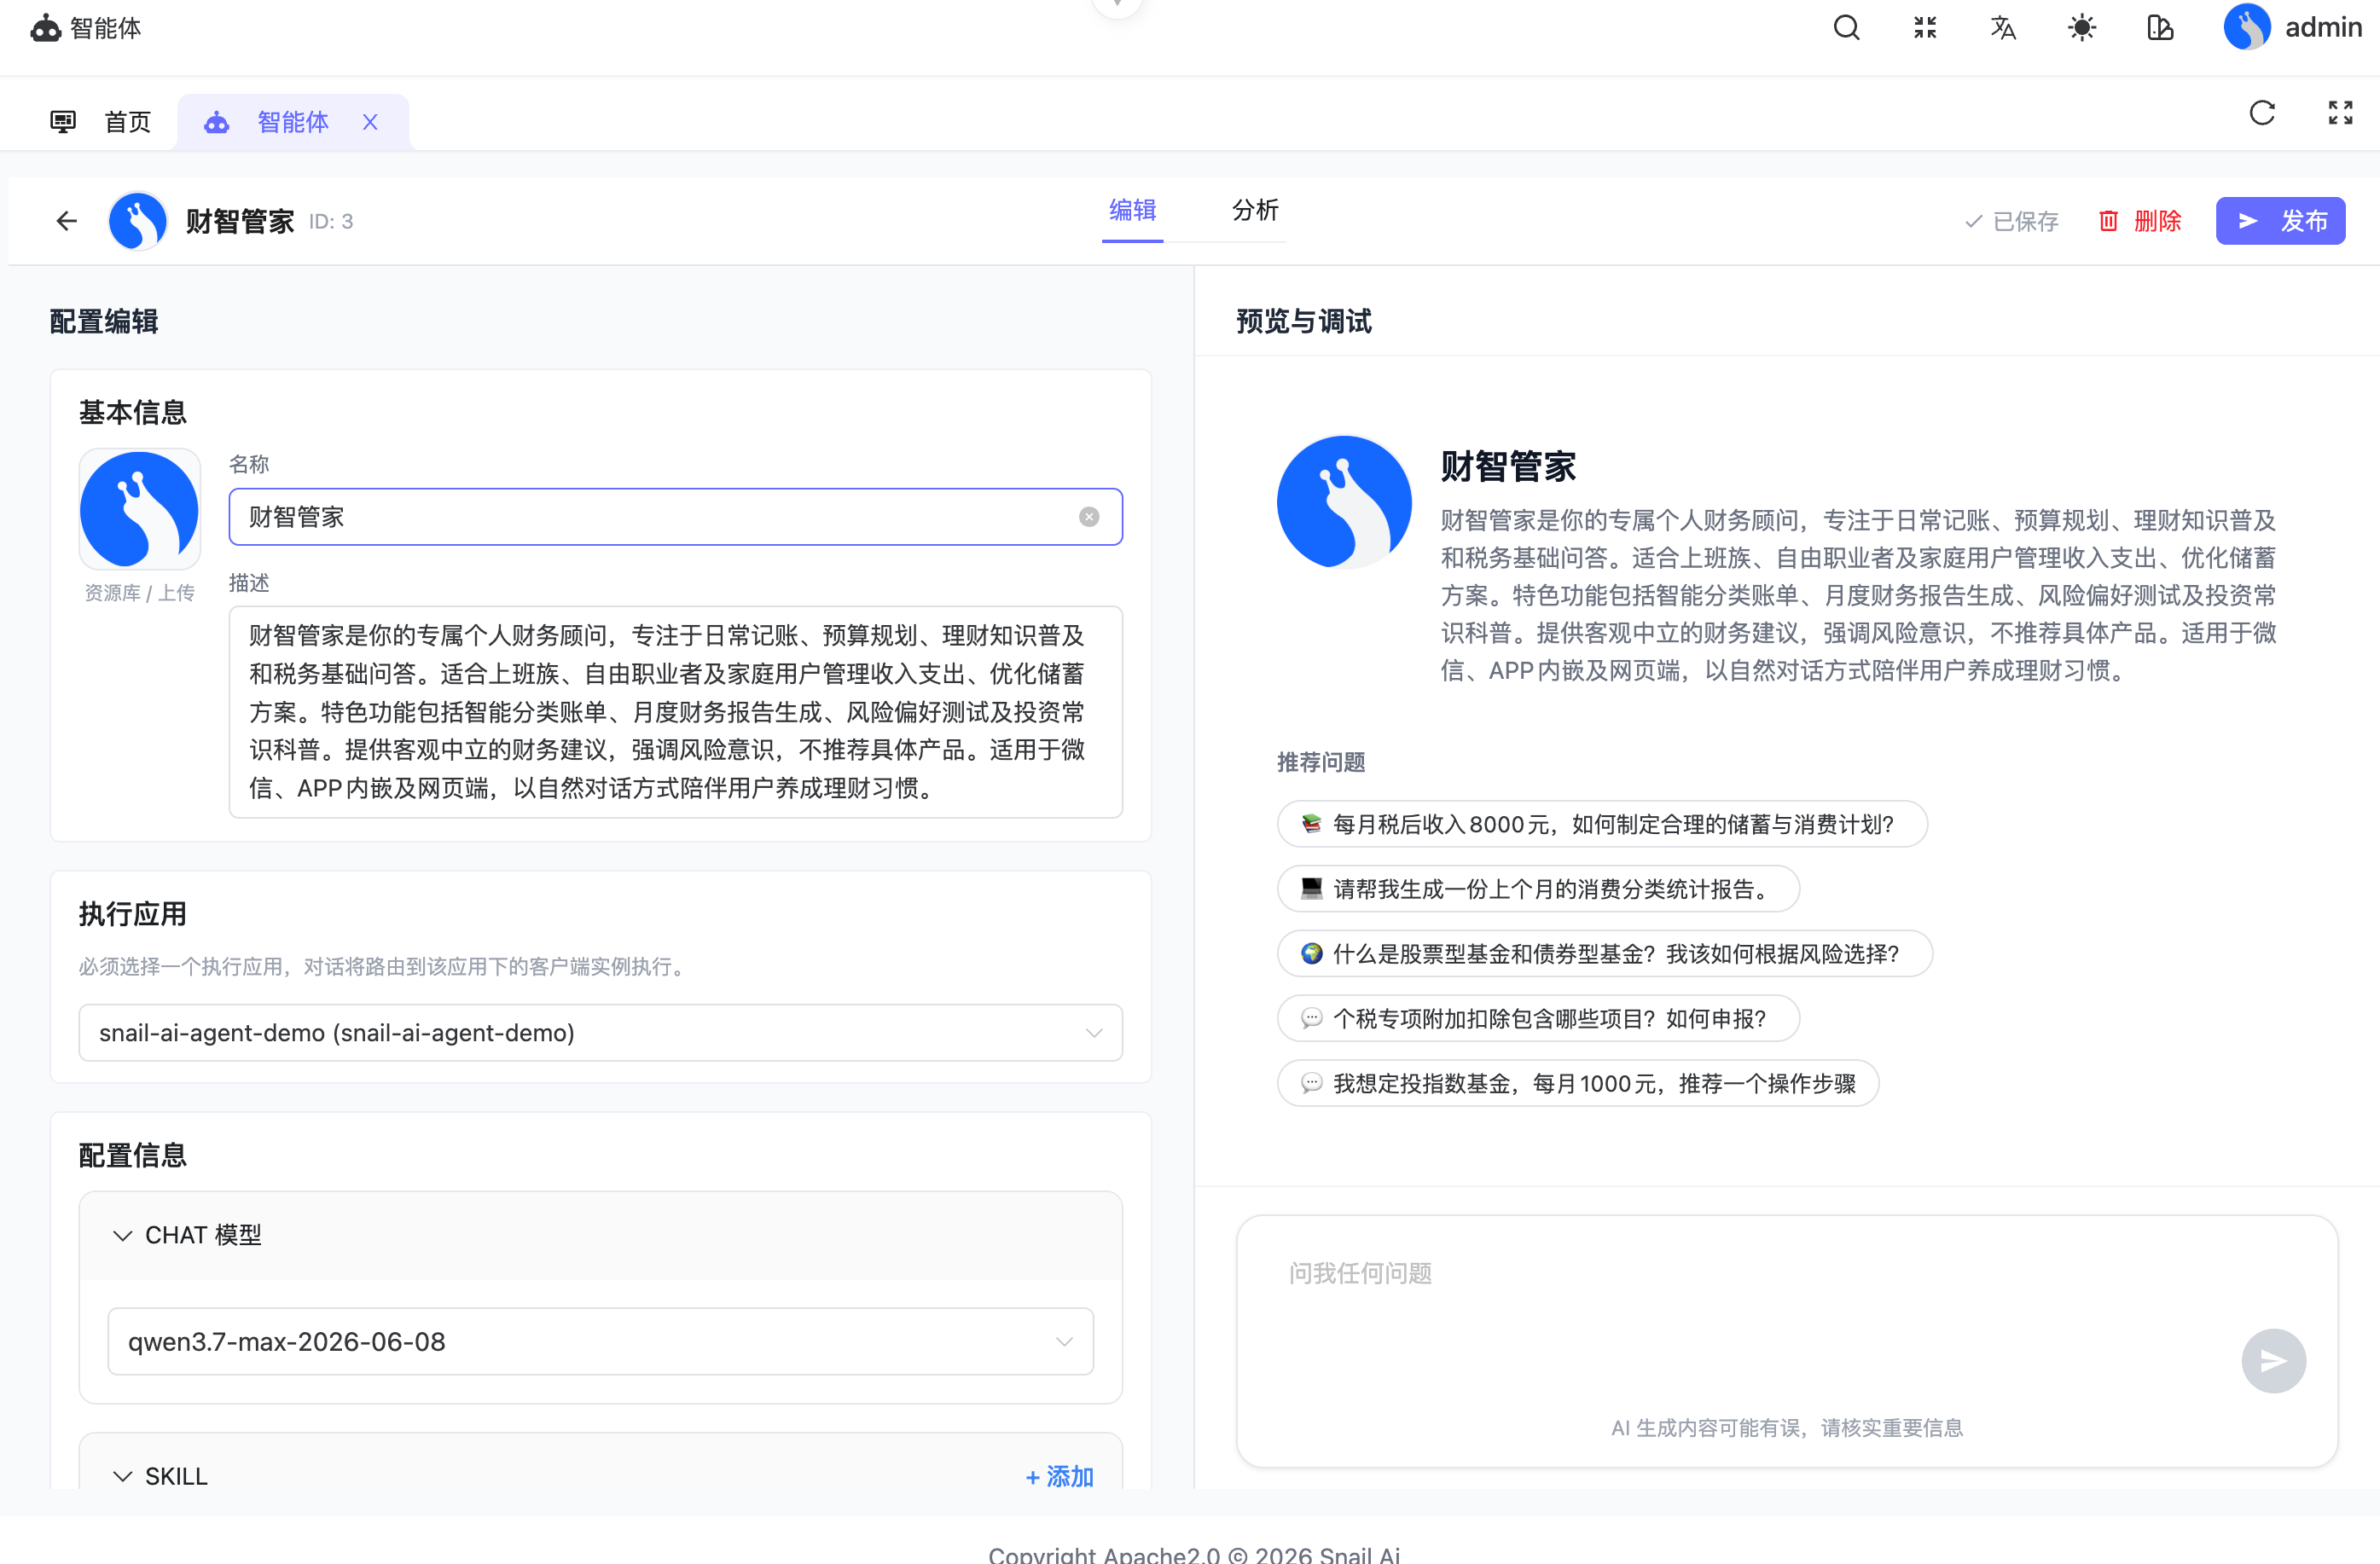Close the 智能体 tab with its X

pyautogui.click(x=370, y=122)
